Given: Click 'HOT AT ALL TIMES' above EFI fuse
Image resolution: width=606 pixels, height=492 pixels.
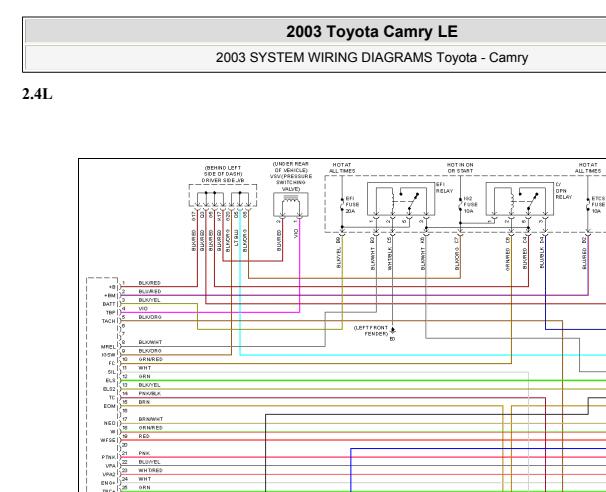Looking at the screenshot, I should tap(342, 168).
